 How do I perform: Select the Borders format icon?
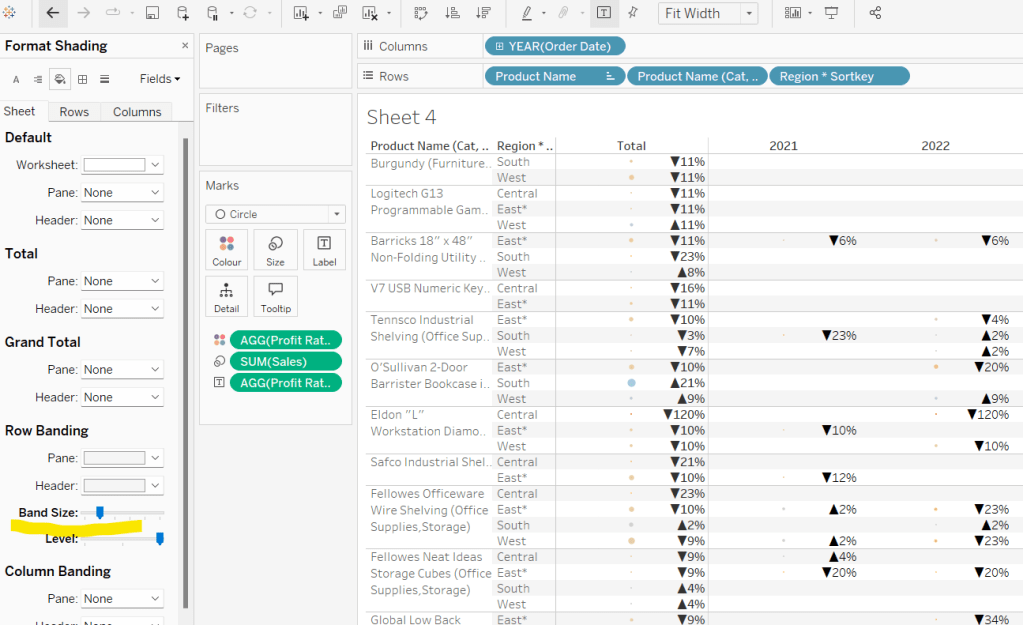pos(83,79)
